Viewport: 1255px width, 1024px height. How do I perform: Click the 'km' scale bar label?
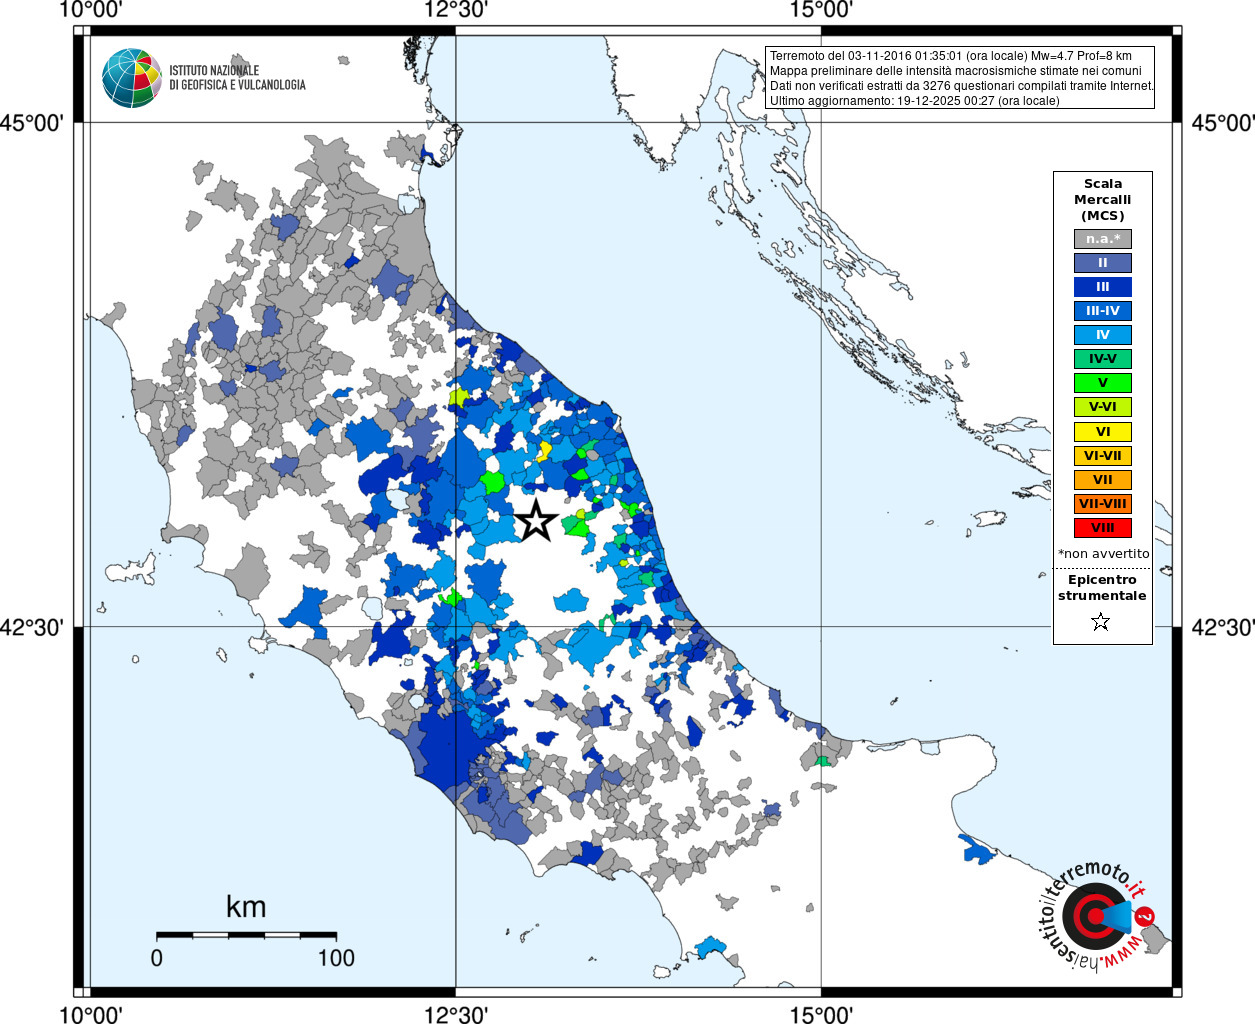click(246, 907)
